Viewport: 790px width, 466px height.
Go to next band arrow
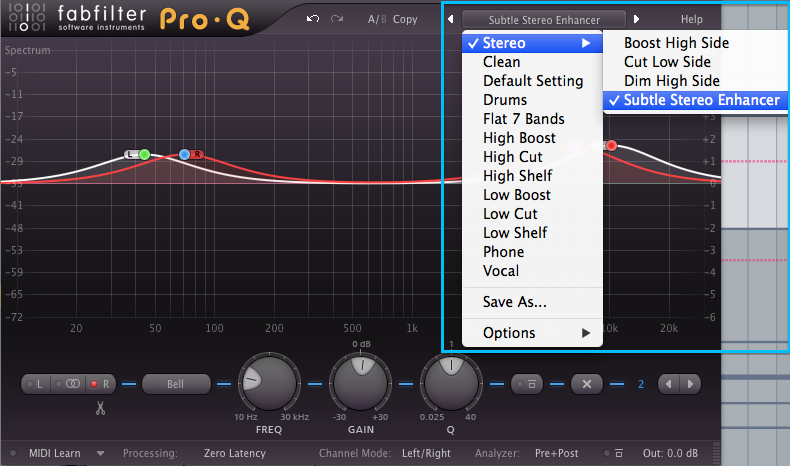(690, 384)
